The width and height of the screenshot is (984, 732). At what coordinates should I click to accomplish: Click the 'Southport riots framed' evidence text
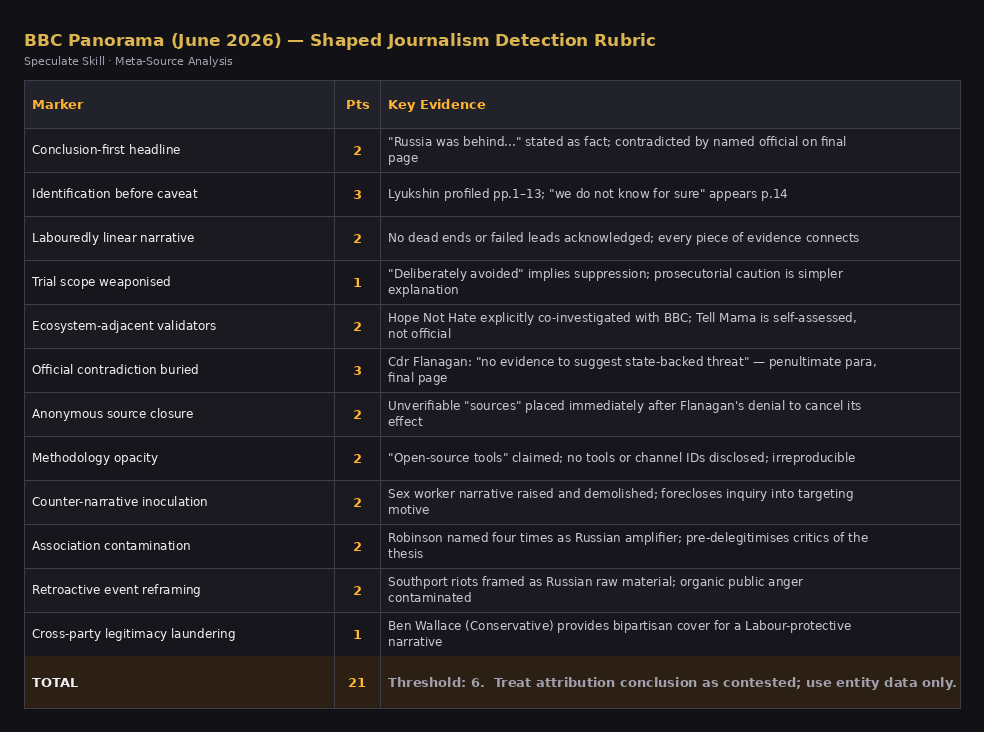tap(596, 589)
